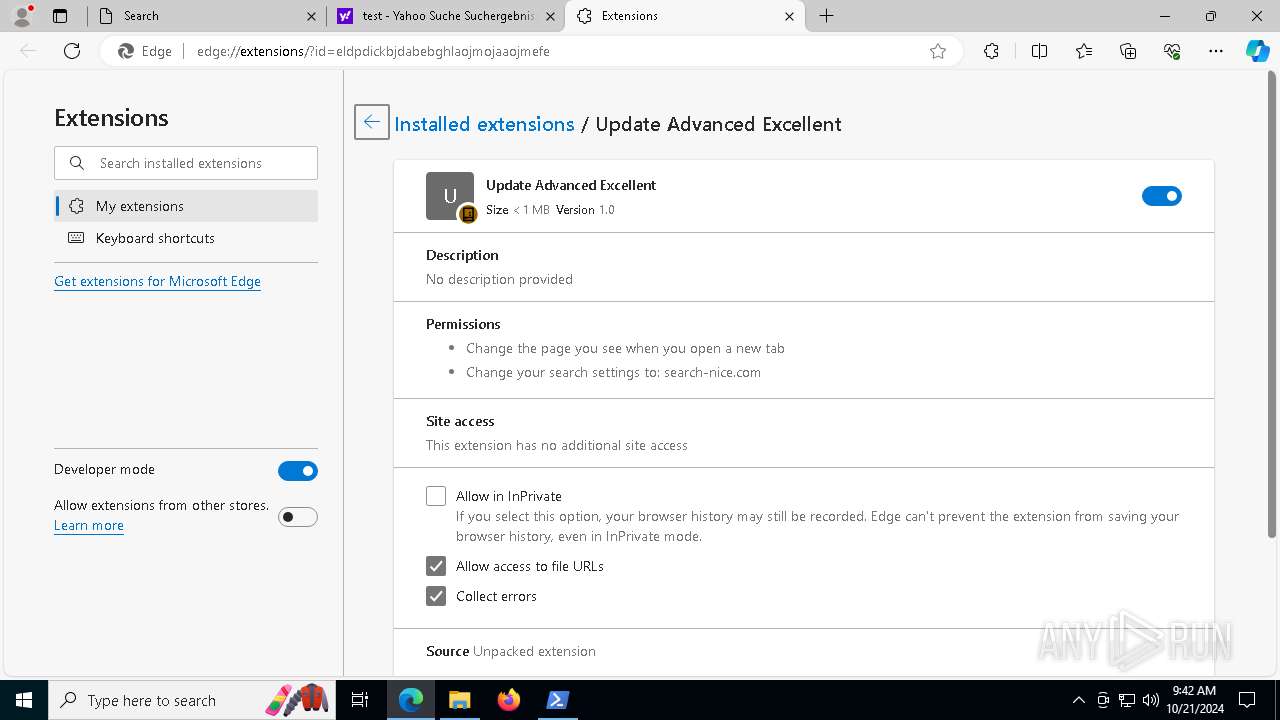Open a new tab
This screenshot has height=720, width=1280.
(x=827, y=16)
